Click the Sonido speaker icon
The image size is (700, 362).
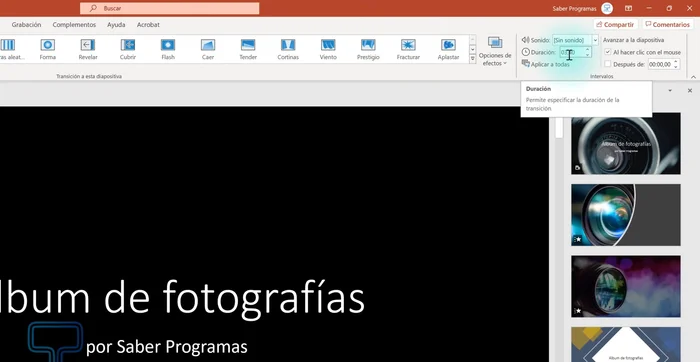point(525,40)
